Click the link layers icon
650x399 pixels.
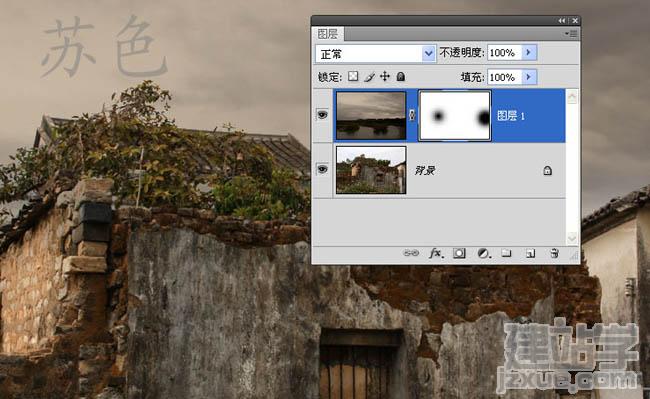pyautogui.click(x=411, y=253)
